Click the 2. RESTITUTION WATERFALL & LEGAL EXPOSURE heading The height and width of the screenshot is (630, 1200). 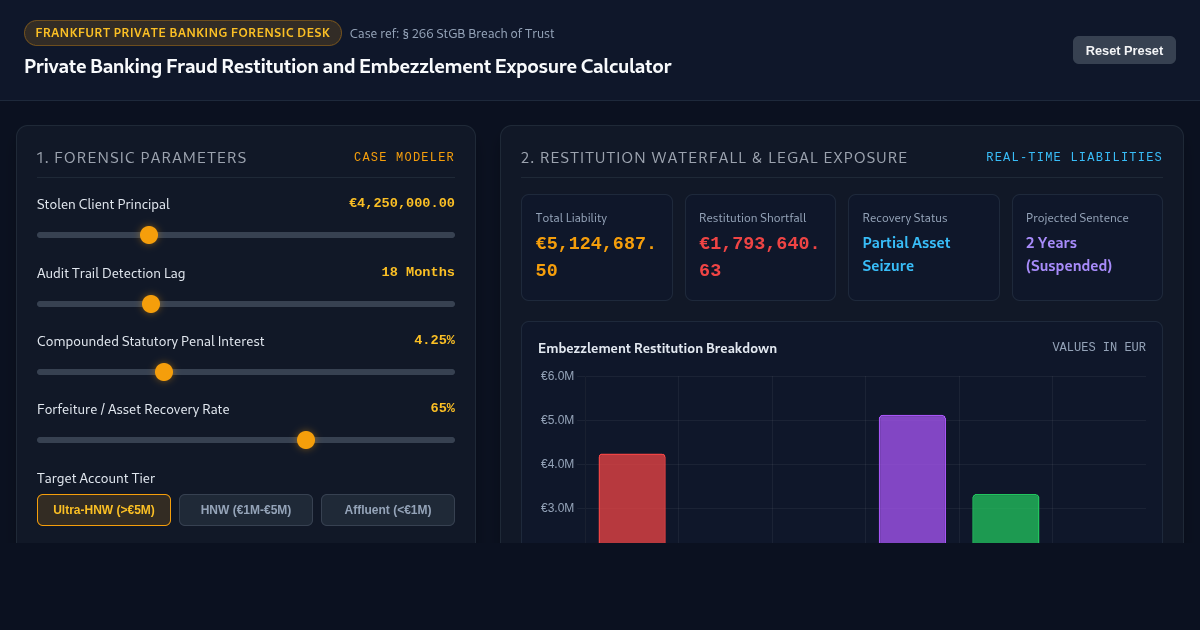pyautogui.click(x=714, y=158)
